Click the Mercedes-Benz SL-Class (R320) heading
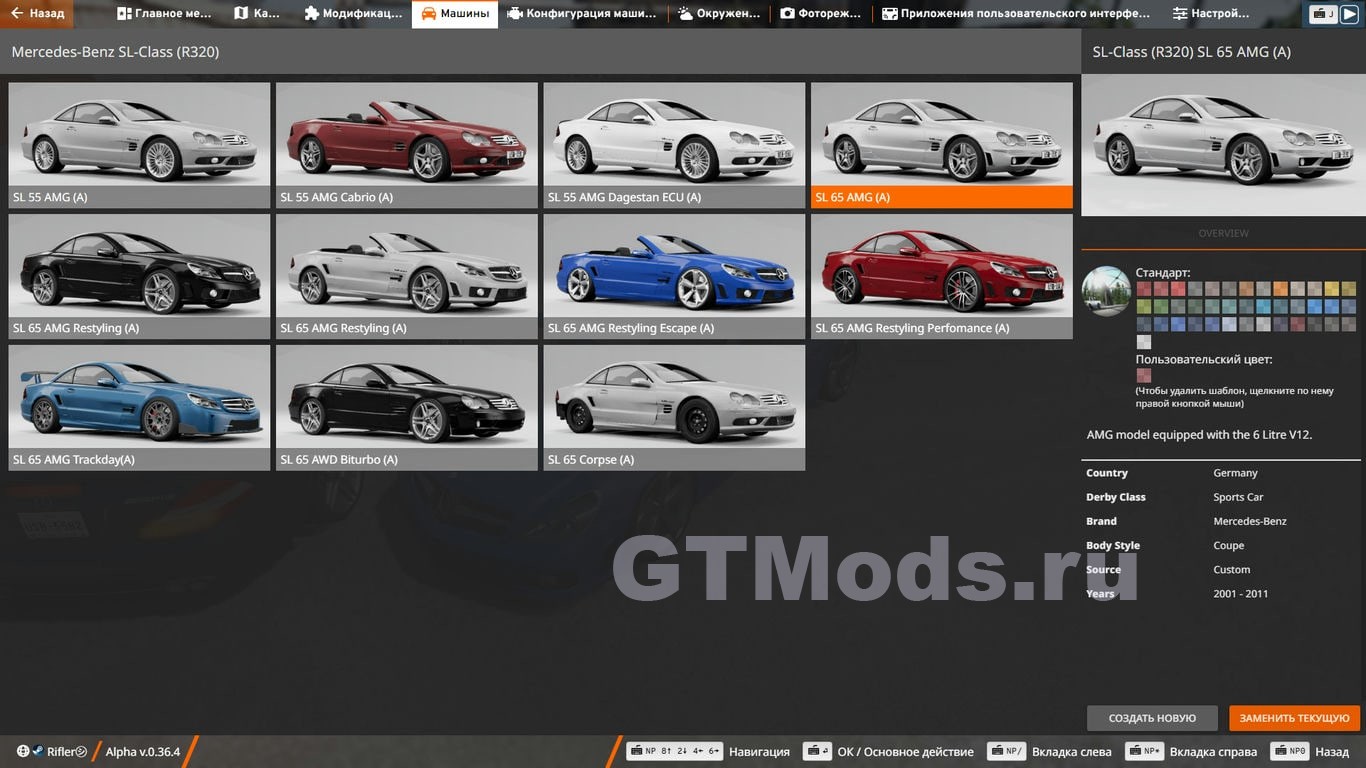Screen dimensions: 1366x768 [115, 52]
